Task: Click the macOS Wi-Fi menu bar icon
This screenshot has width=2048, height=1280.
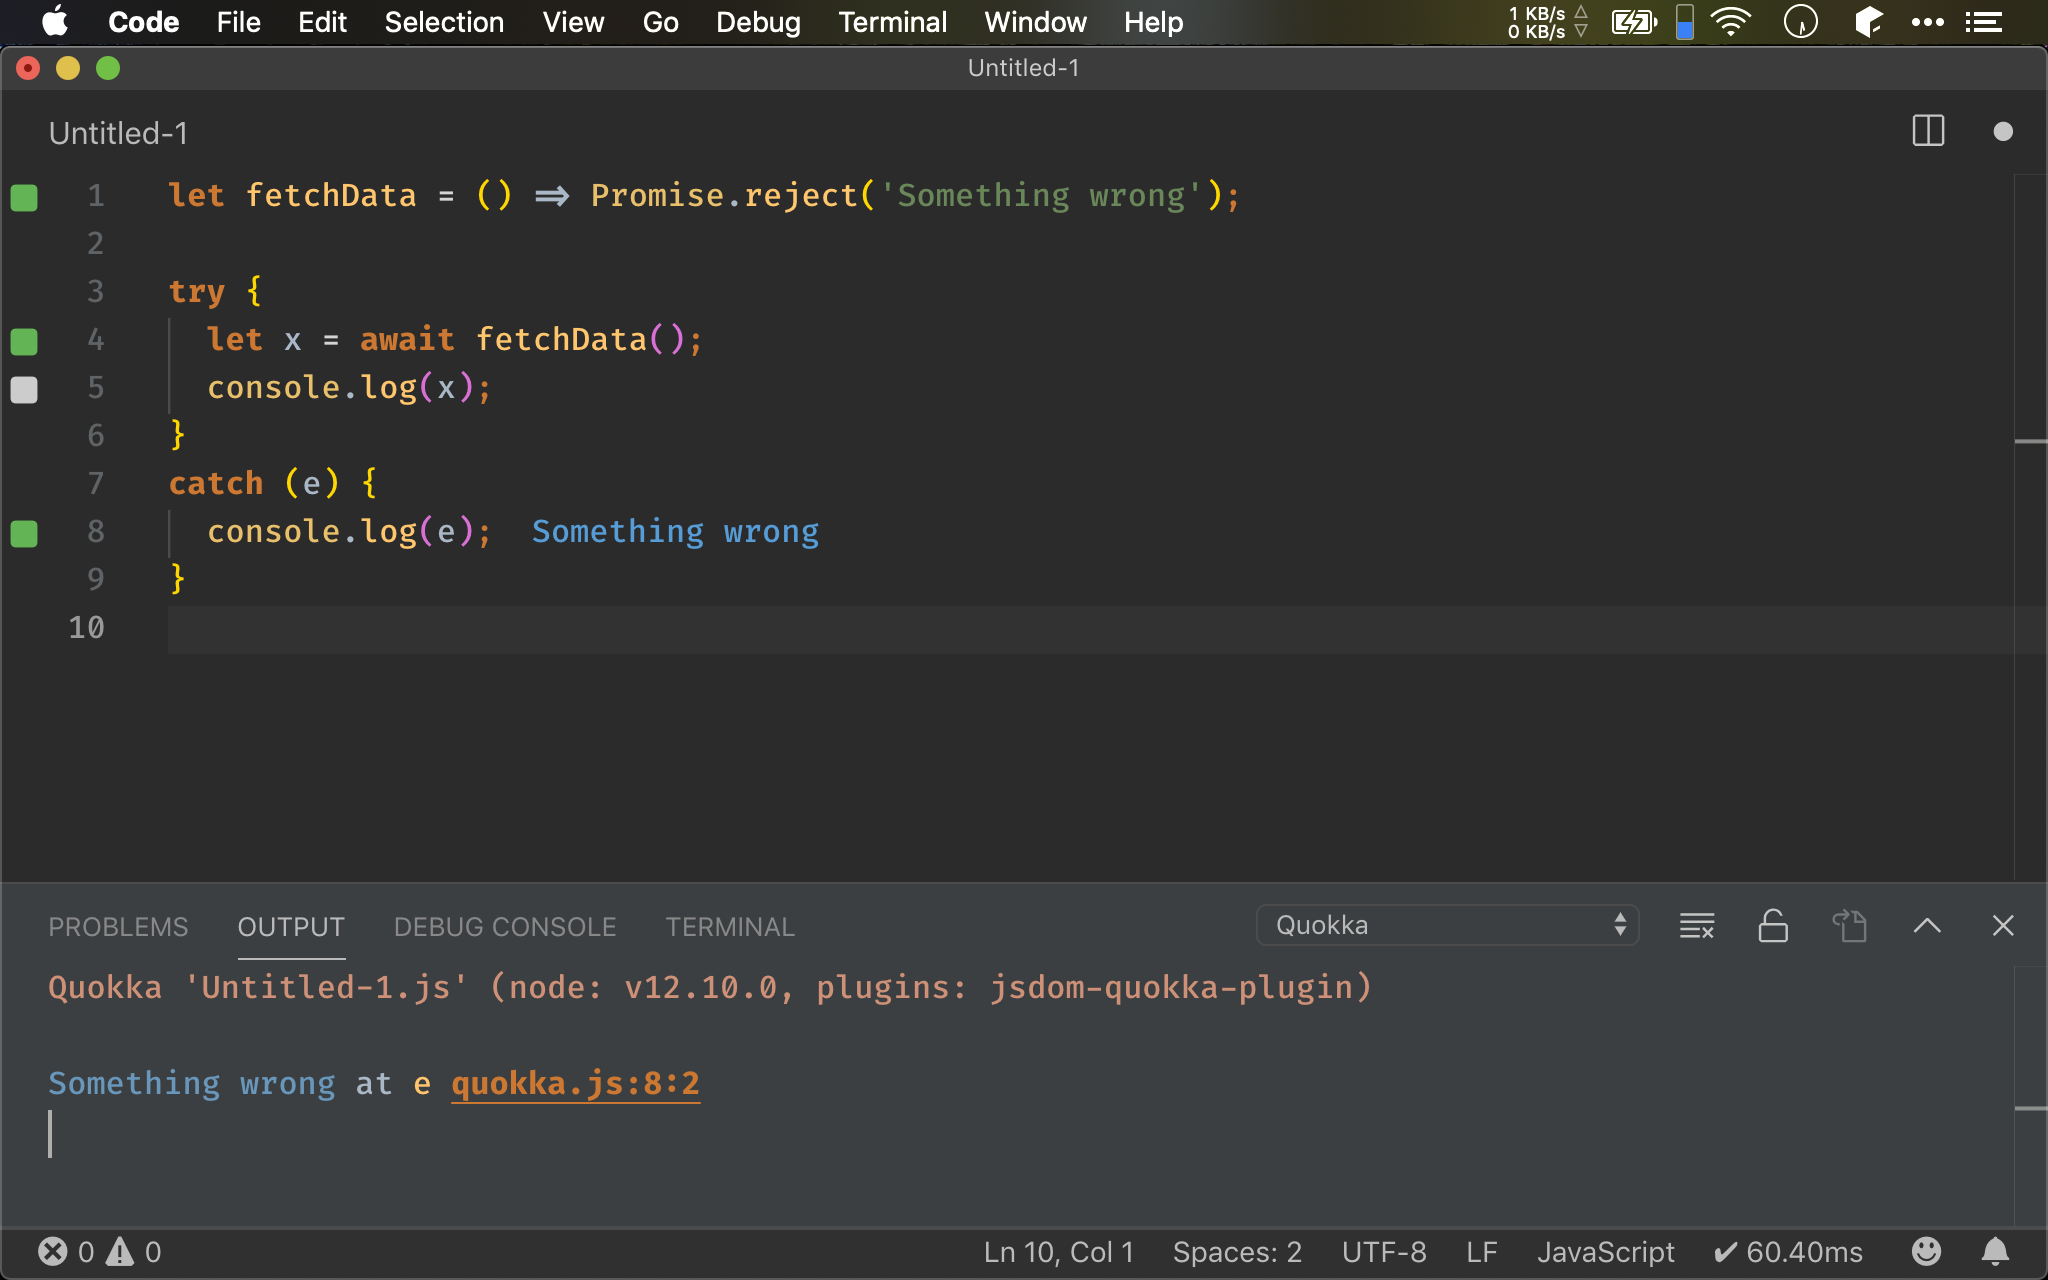Action: (1728, 21)
